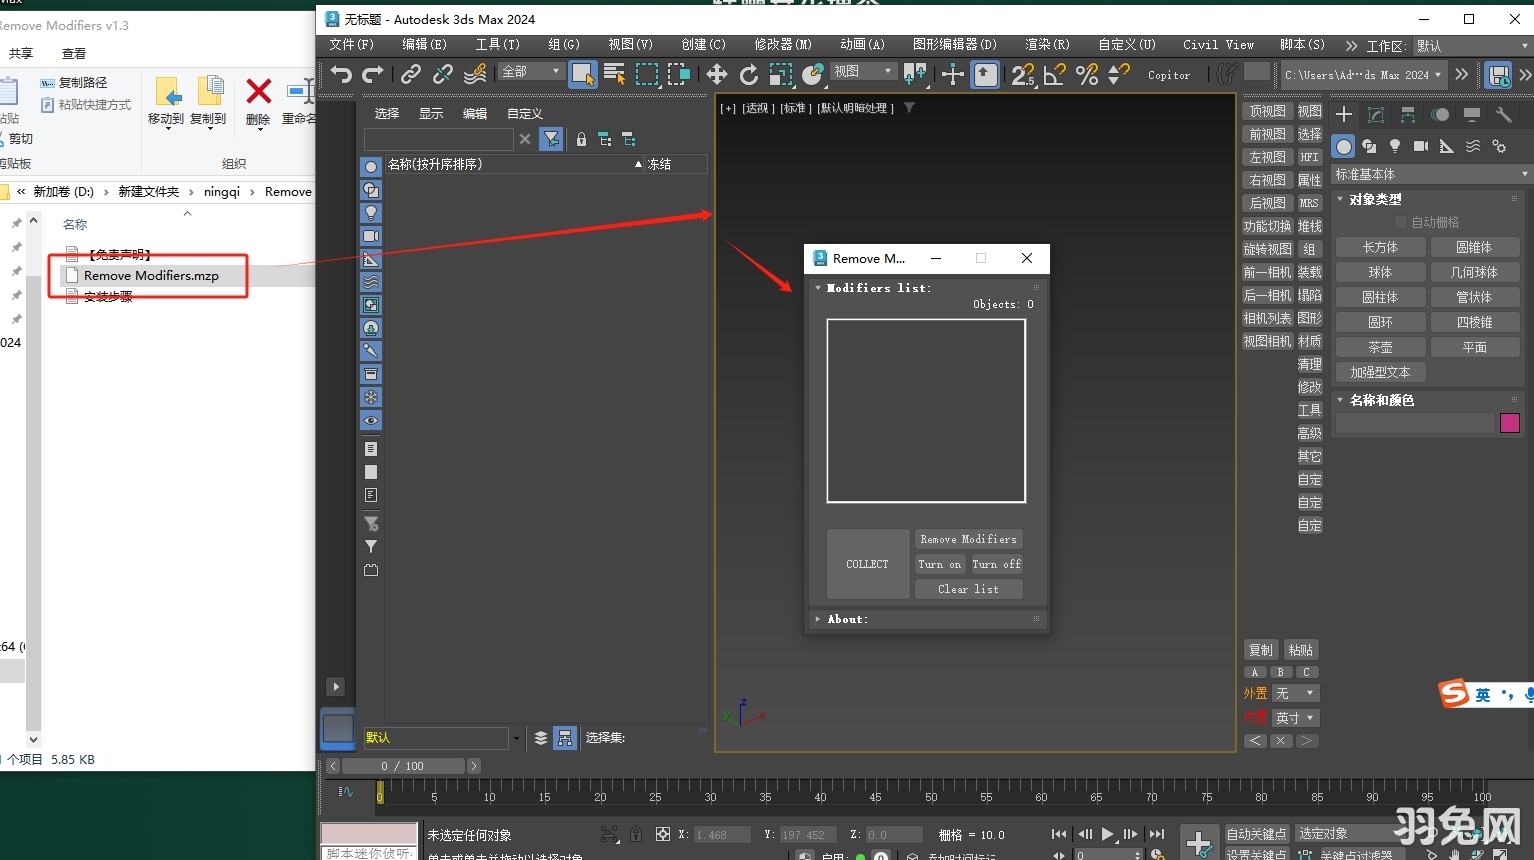Toggle the selection lock padlock icon
The image size is (1534, 860).
coord(581,139)
